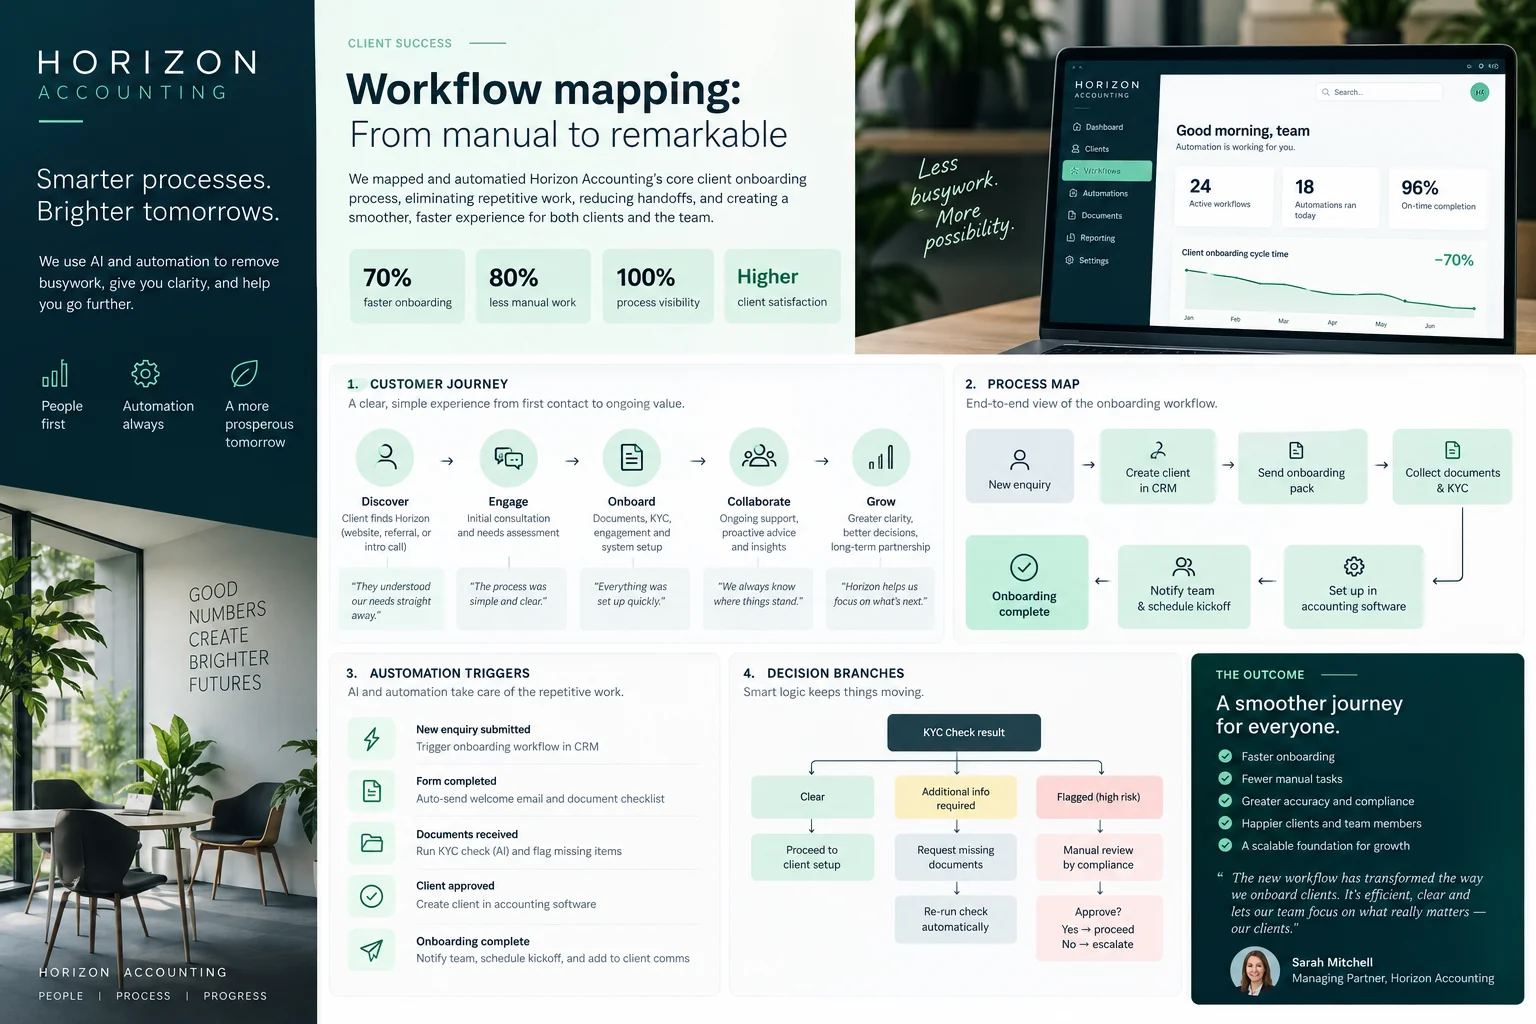Viewport: 1536px width, 1024px height.
Task: Open Clients in the laptop sidebar
Action: coord(1091,149)
